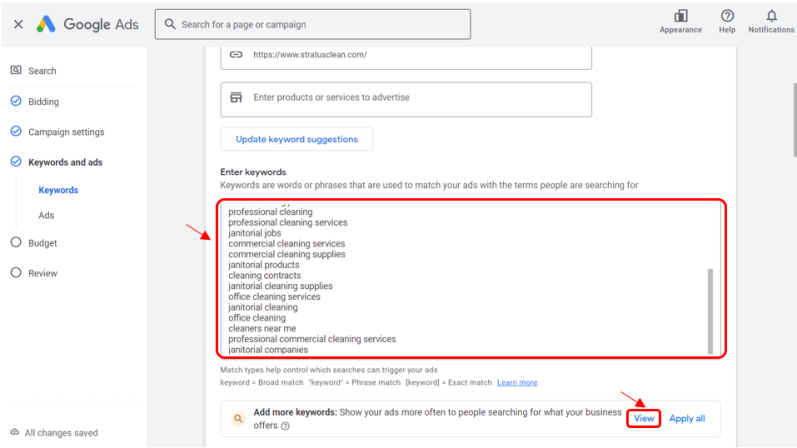Screen dimensions: 797x448
Task: Go to Keywords sub-item in sidebar
Action: pos(58,190)
